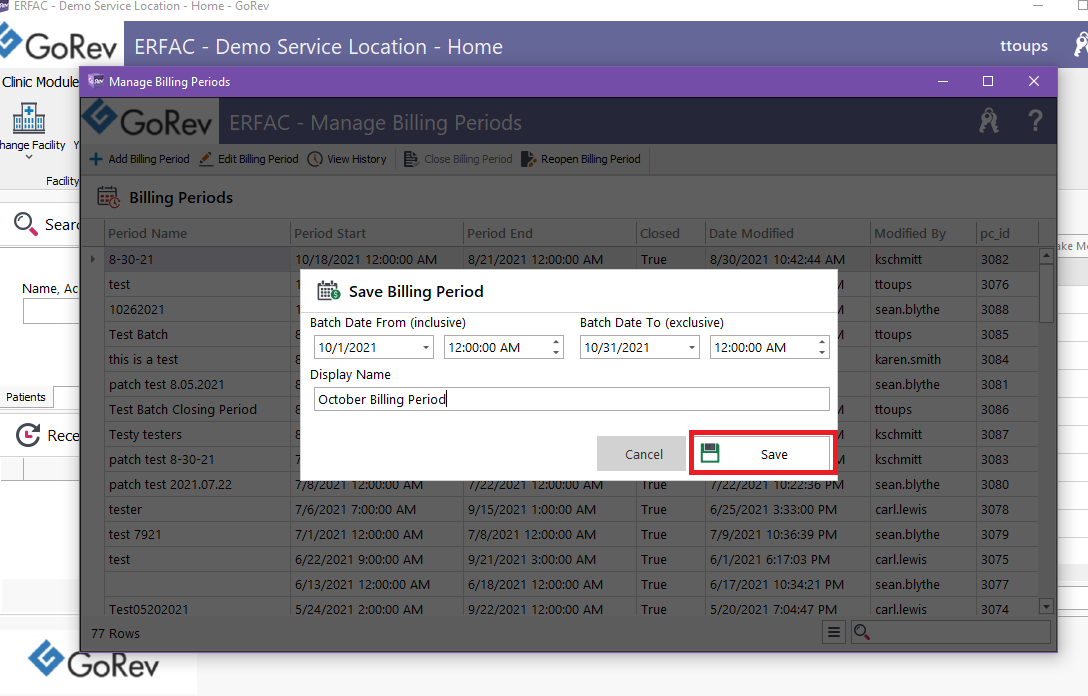
Task: Click the Search magnifier icon in main window
Action: coord(26,224)
